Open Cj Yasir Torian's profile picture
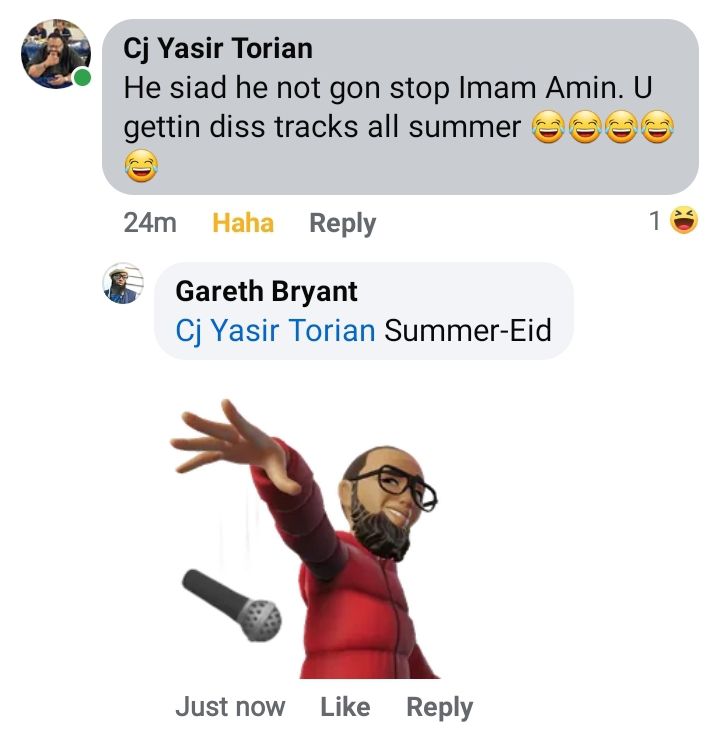This screenshot has width=720, height=739. pyautogui.click(x=56, y=54)
